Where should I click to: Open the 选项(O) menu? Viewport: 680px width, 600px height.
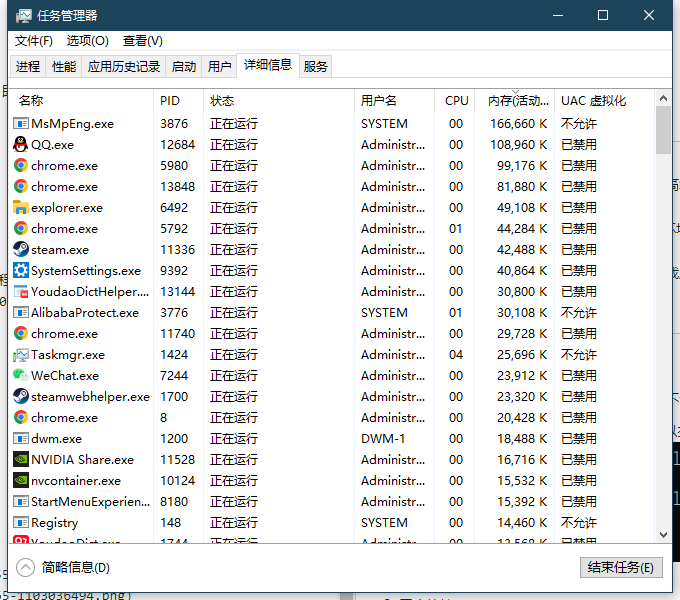(x=88, y=41)
